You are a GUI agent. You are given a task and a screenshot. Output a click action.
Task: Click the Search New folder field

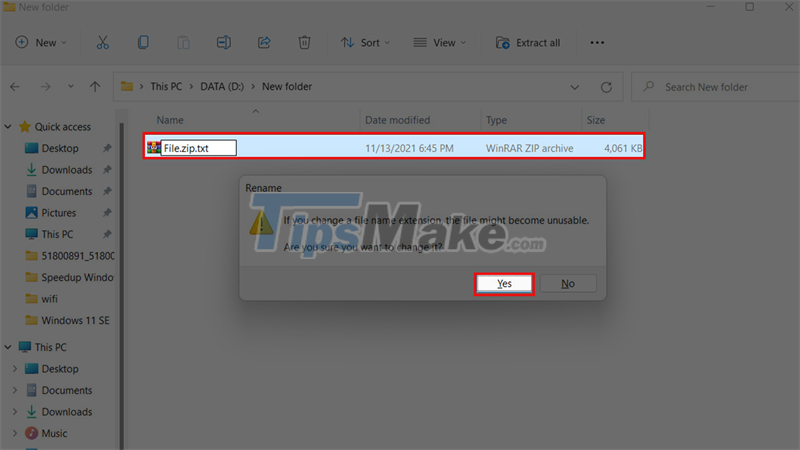(715, 87)
